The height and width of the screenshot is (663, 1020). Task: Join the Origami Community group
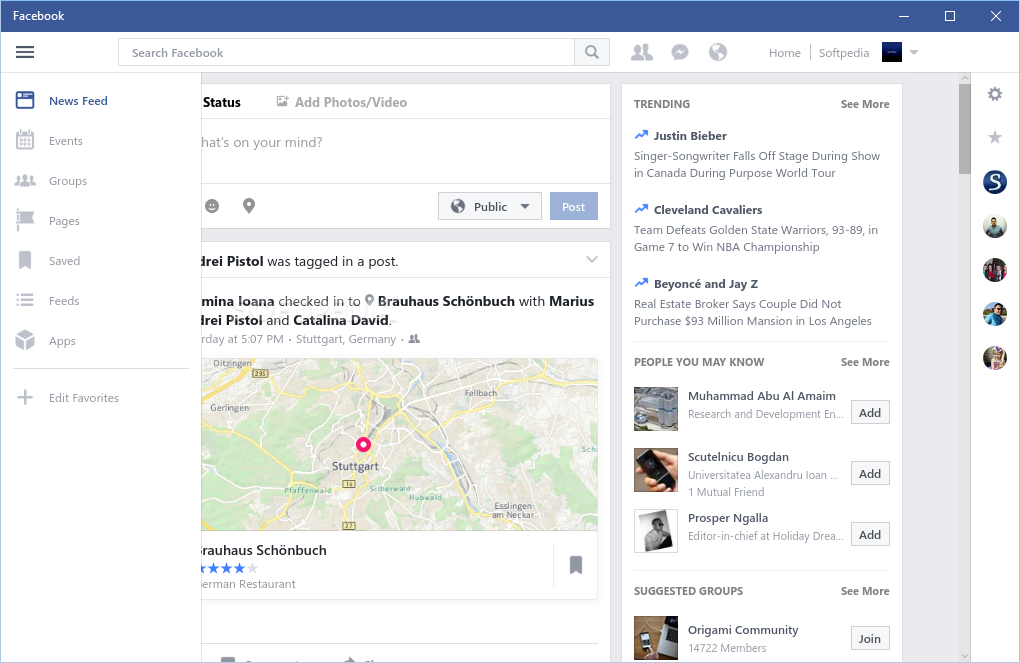(x=870, y=638)
